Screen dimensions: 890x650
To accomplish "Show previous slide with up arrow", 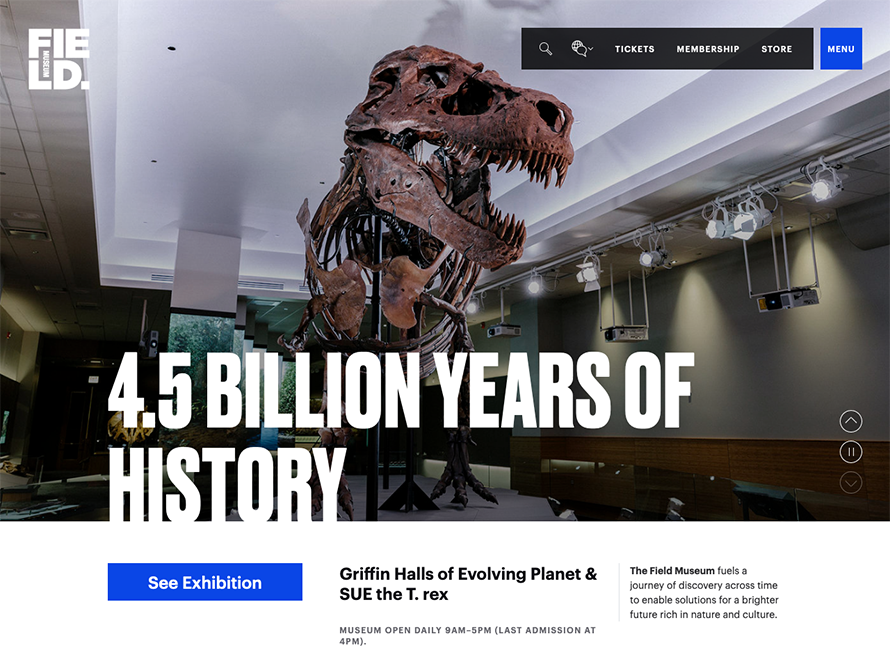I will pyautogui.click(x=850, y=421).
